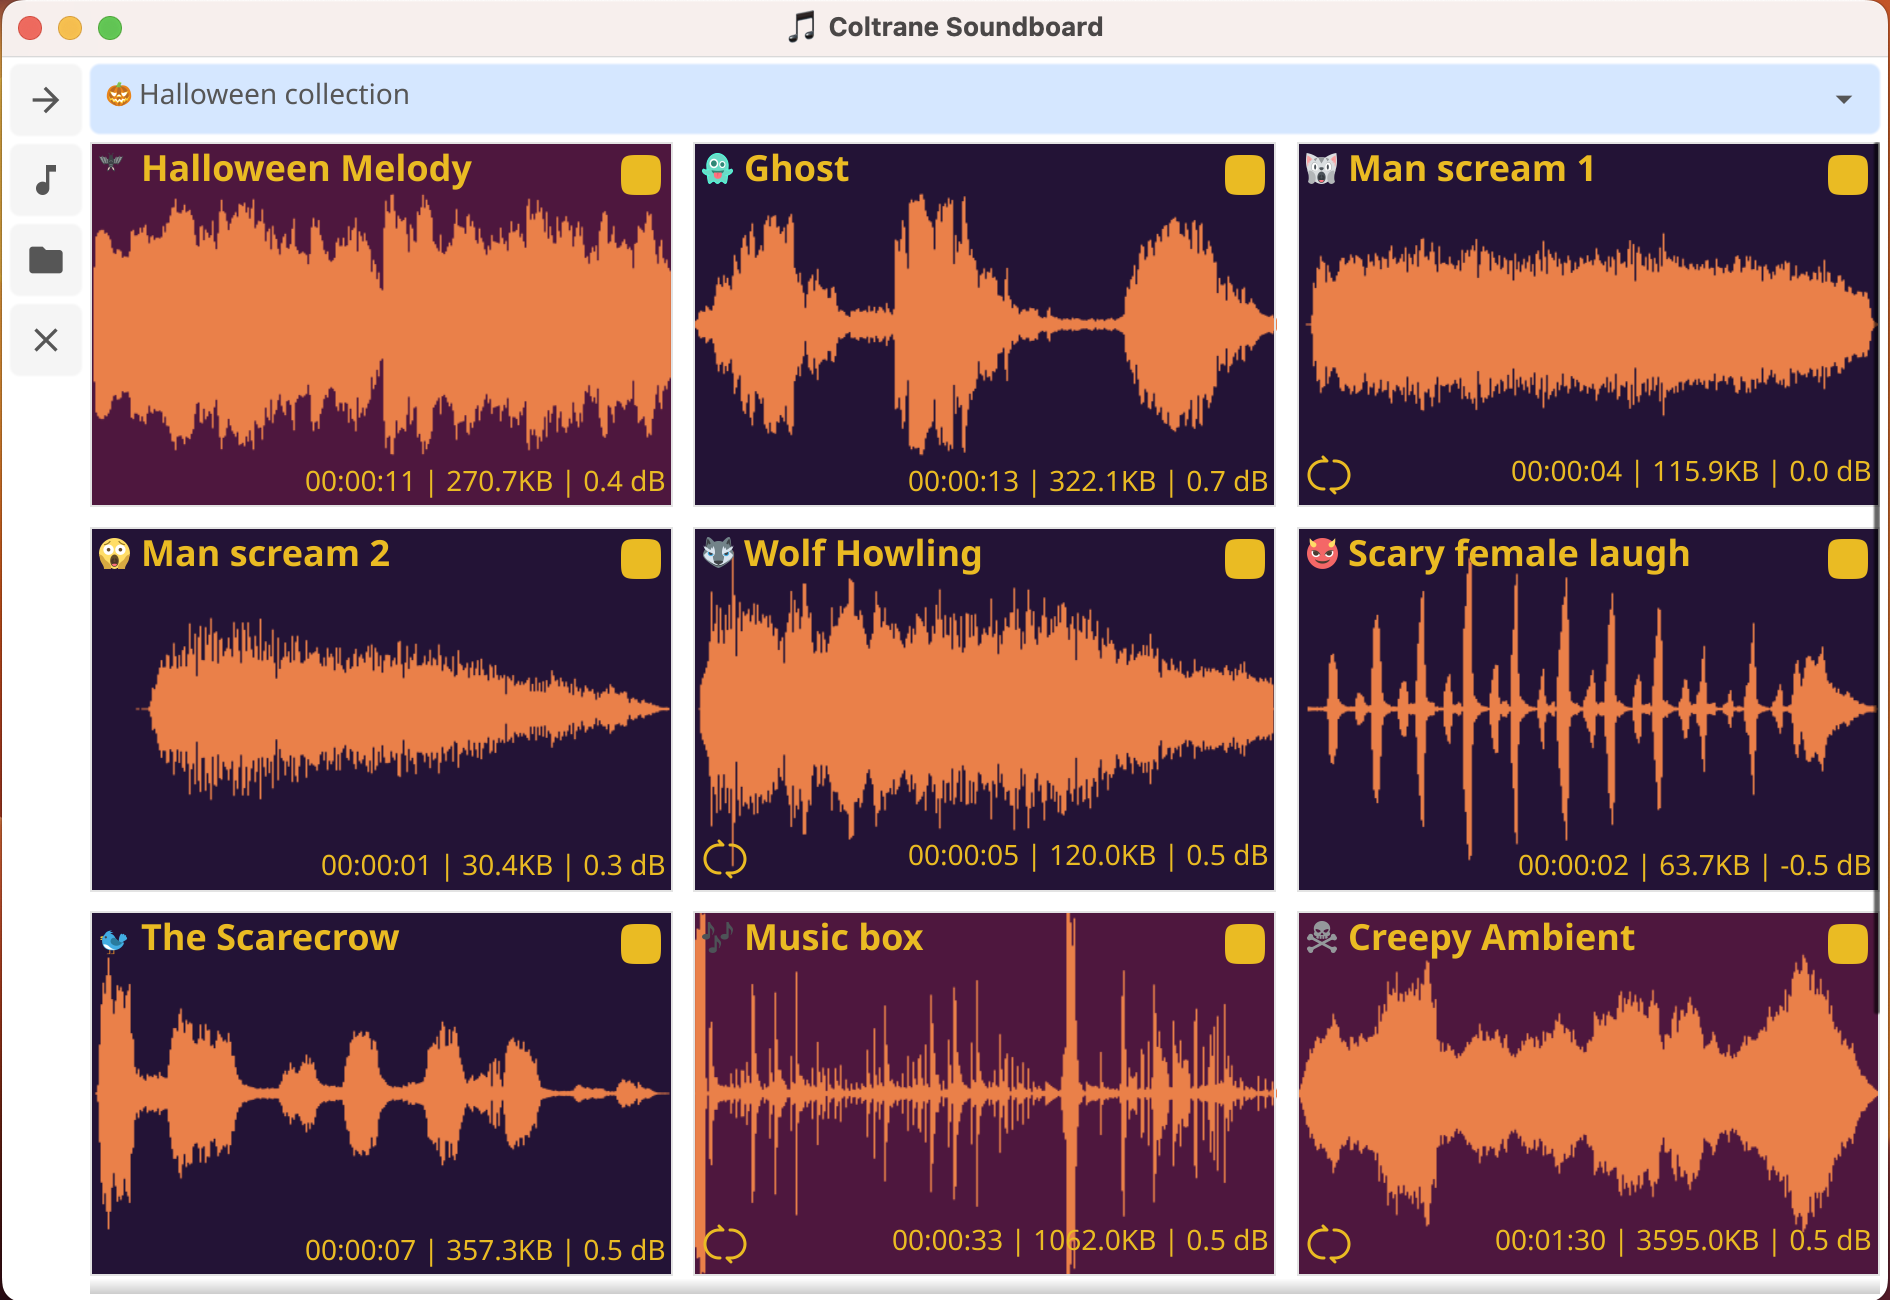This screenshot has width=1890, height=1300.
Task: Click the arrow icon in the sidebar
Action: click(x=46, y=100)
